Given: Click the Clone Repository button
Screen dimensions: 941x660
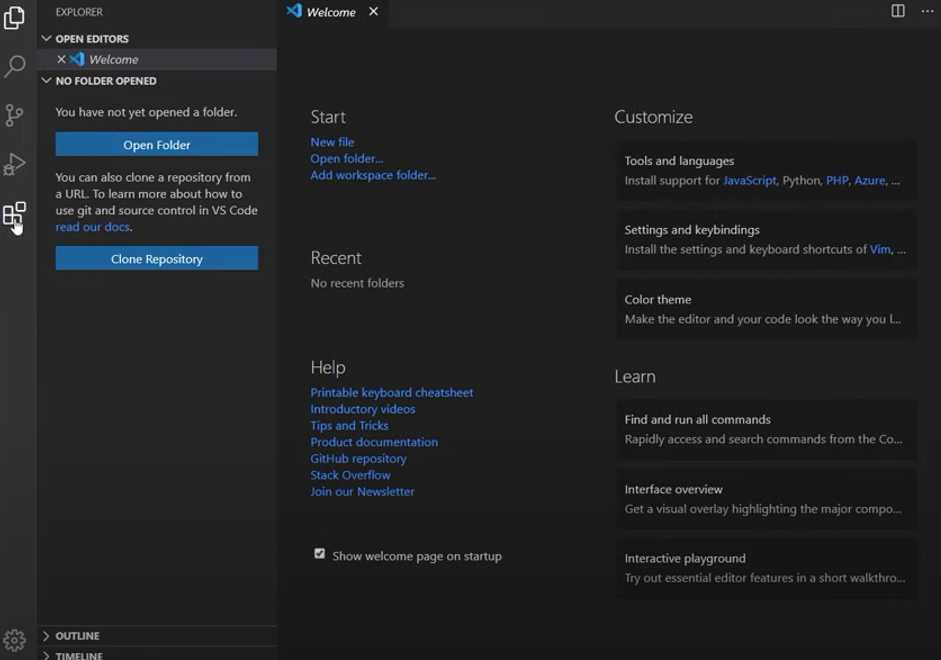Looking at the screenshot, I should click(157, 259).
